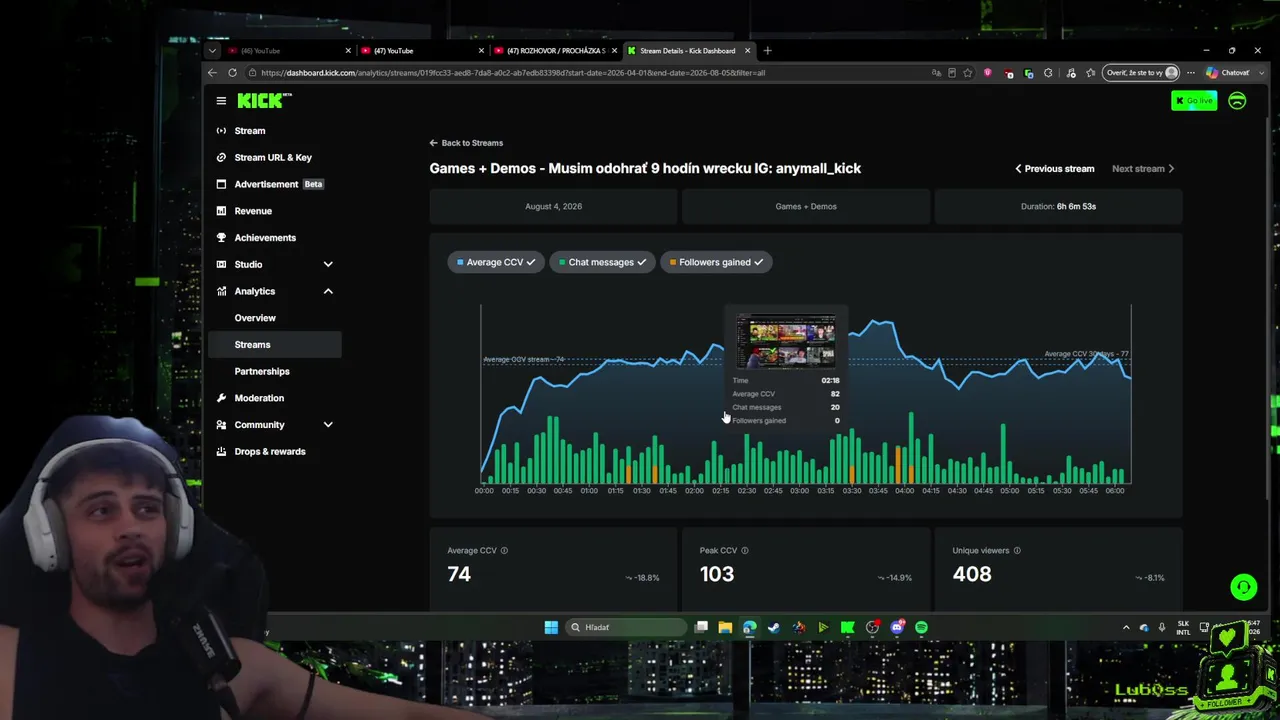1280x720 pixels.
Task: Open the Spotify-style avatar in the dashboard header
Action: (1237, 101)
